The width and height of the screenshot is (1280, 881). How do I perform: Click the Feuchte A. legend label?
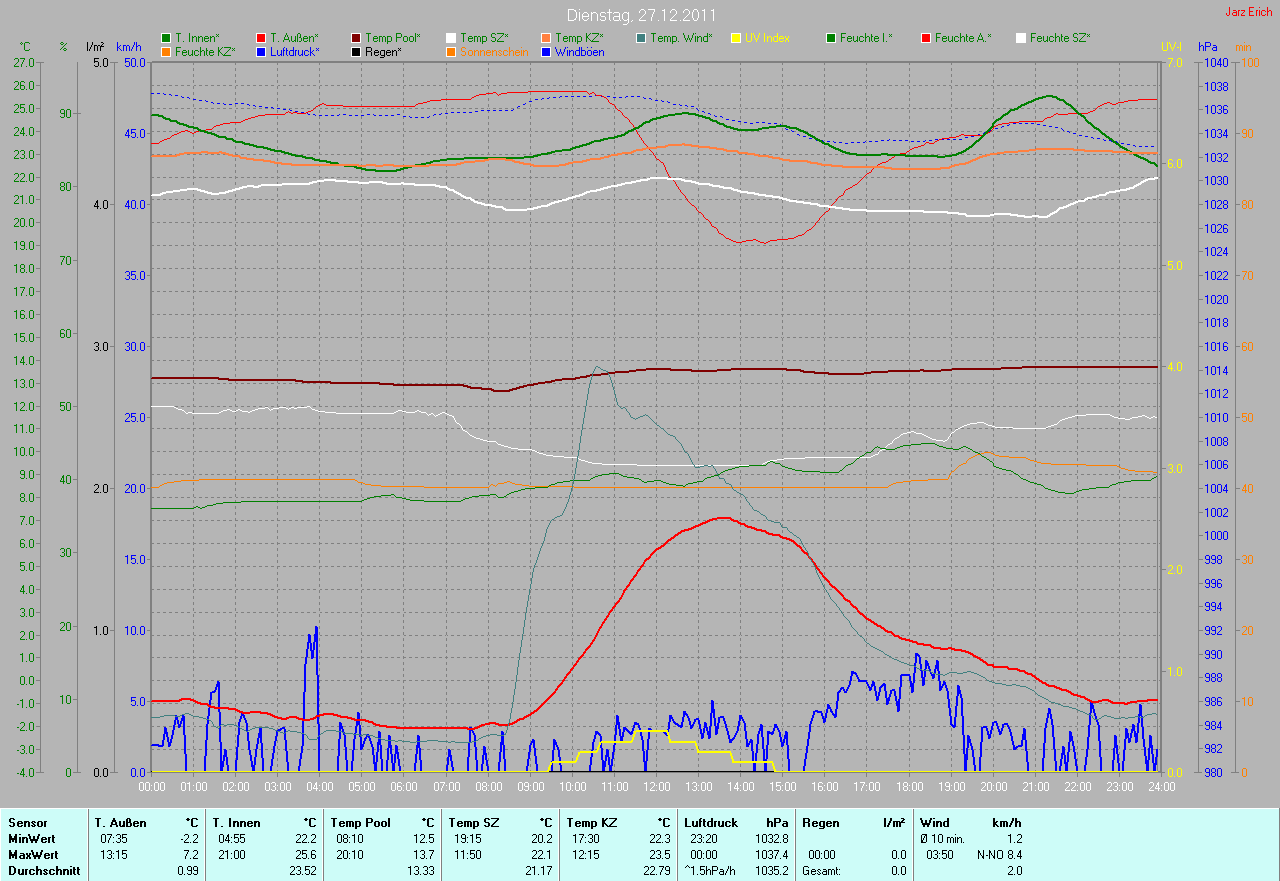(x=963, y=38)
